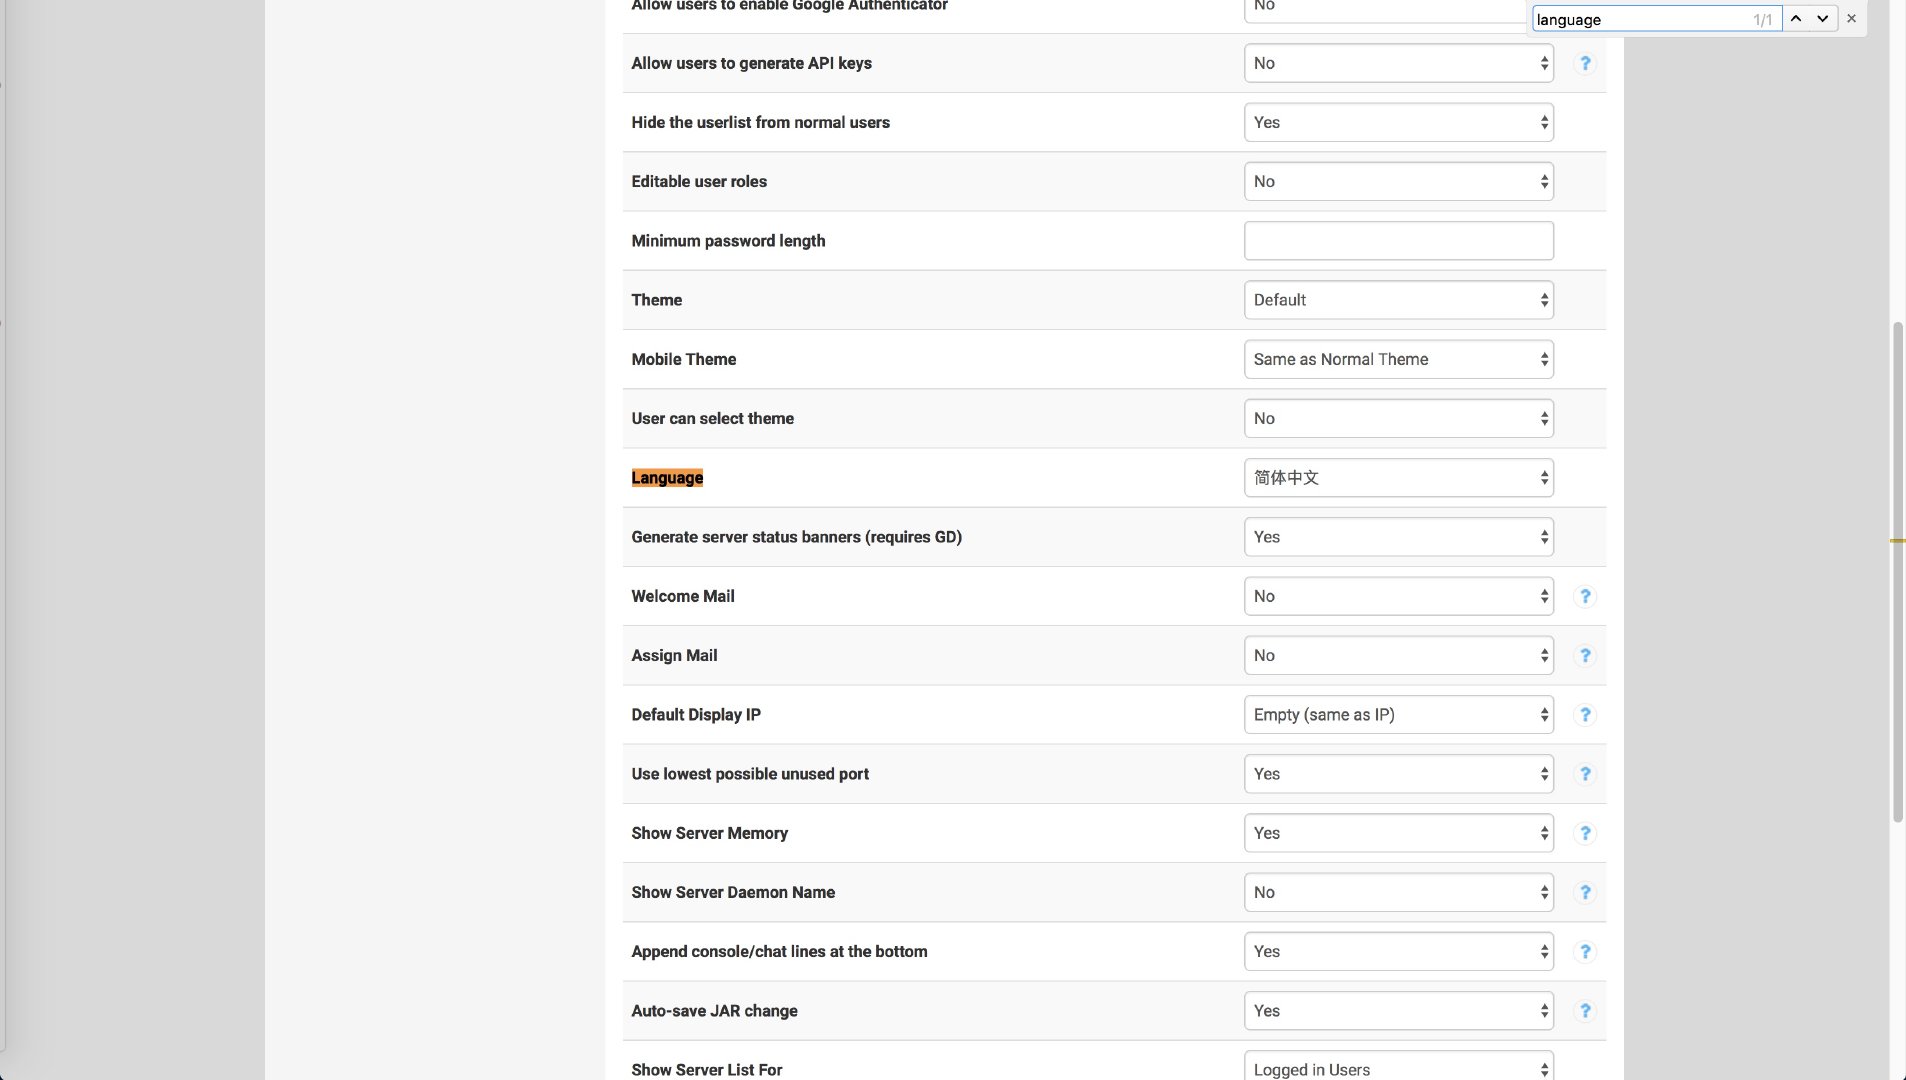Click the Minimum password length field
The image size is (1906, 1080).
(x=1398, y=241)
